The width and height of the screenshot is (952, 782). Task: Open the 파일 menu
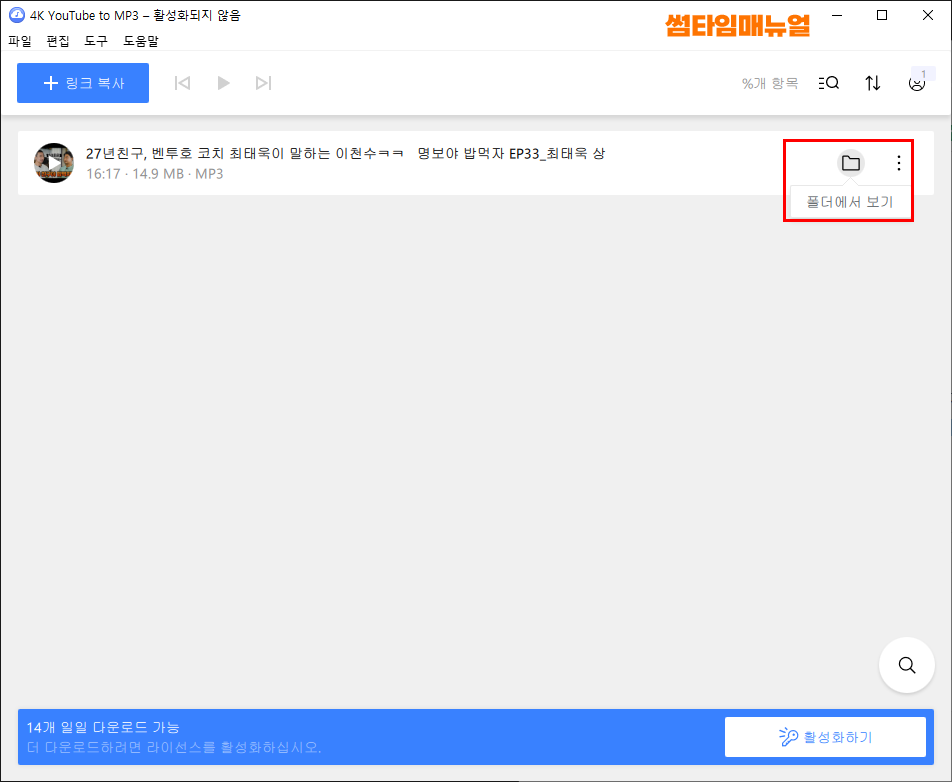point(19,41)
